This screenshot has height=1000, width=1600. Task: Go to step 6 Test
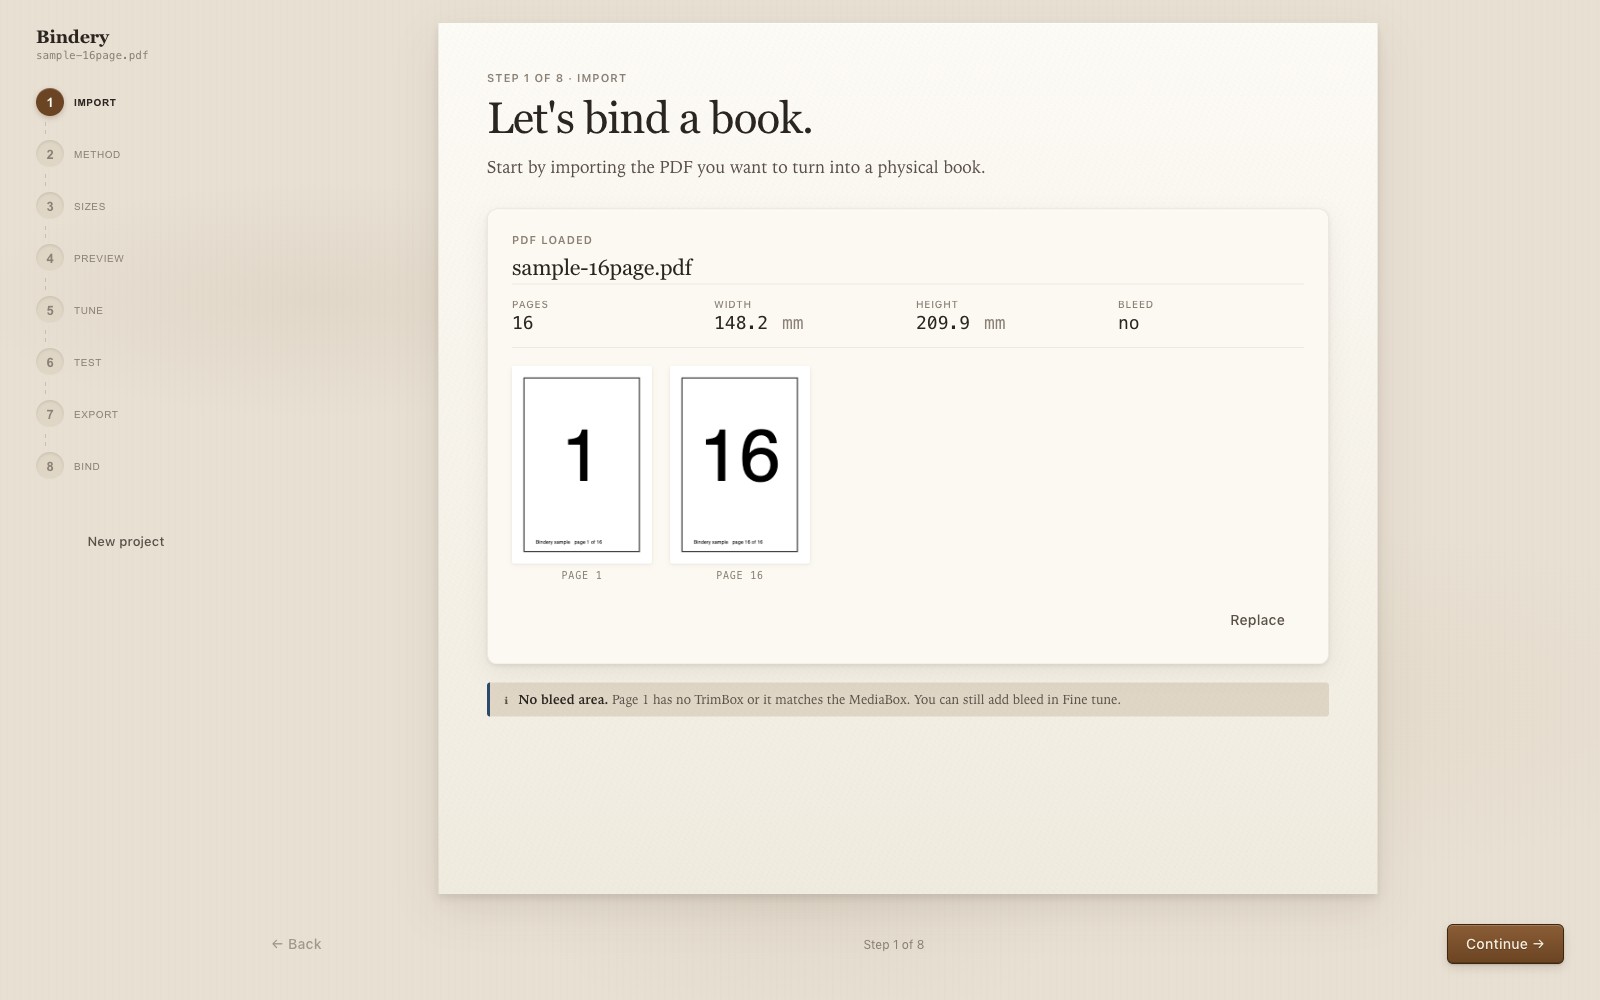click(70, 362)
